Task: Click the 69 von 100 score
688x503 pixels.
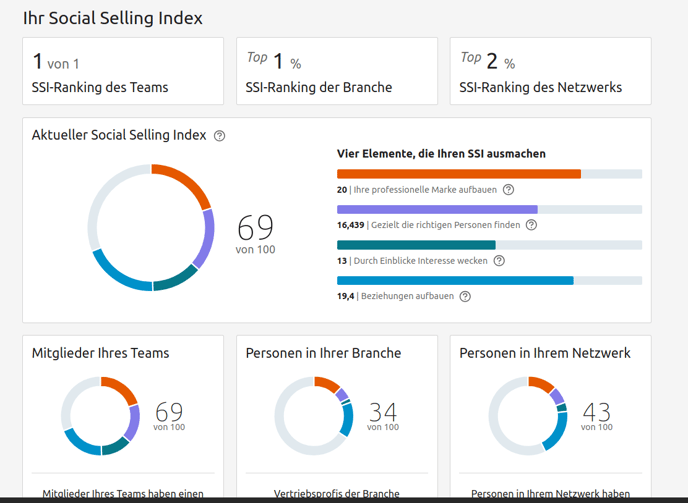Action: click(255, 233)
